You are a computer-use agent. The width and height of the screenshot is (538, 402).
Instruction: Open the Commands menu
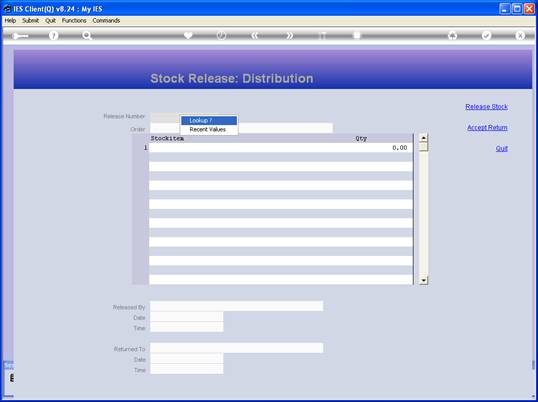[106, 21]
